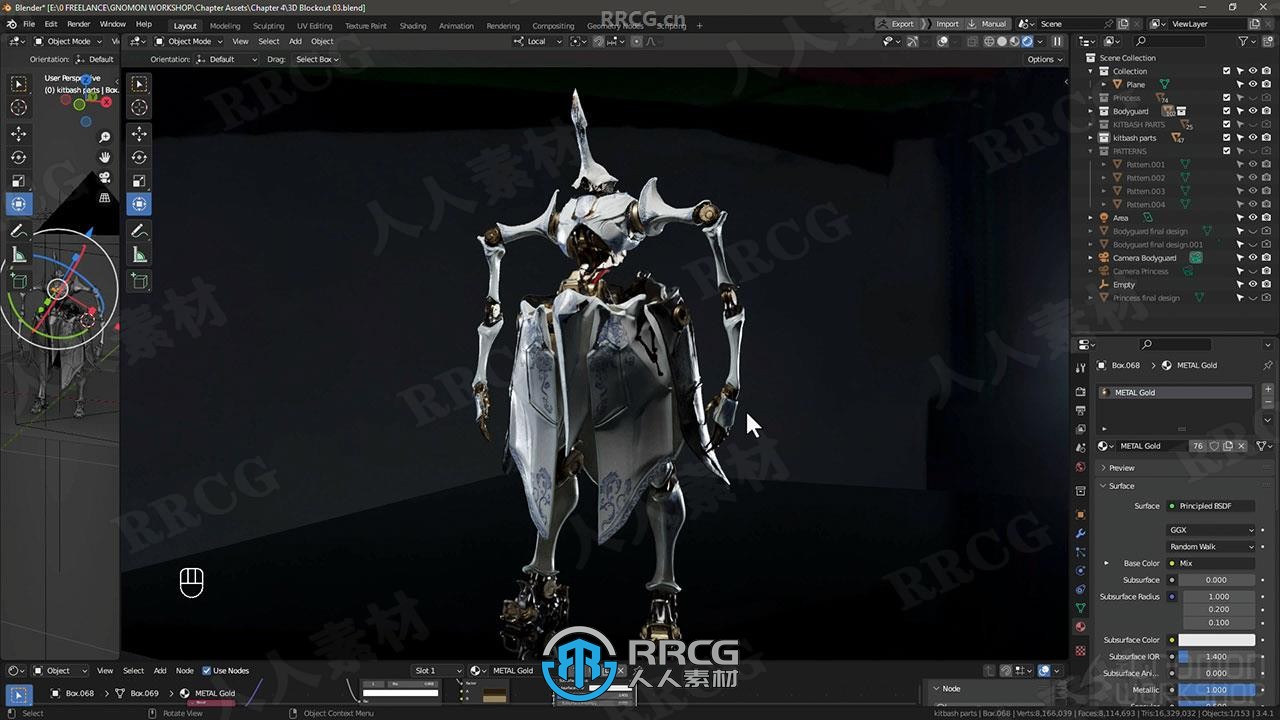Screen dimensions: 1280x720
Task: Open the Modifiers wrench properties tab
Action: 1080,533
